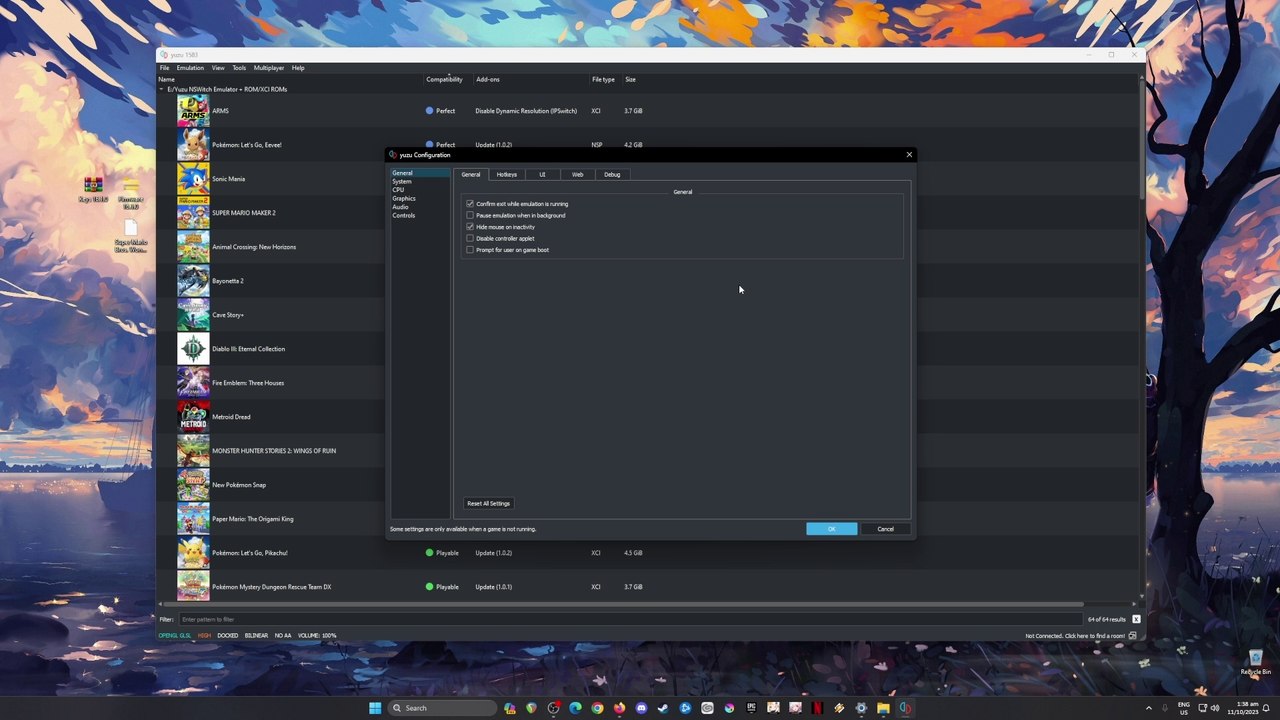Sort game list by Compatibility column

[x=444, y=79]
